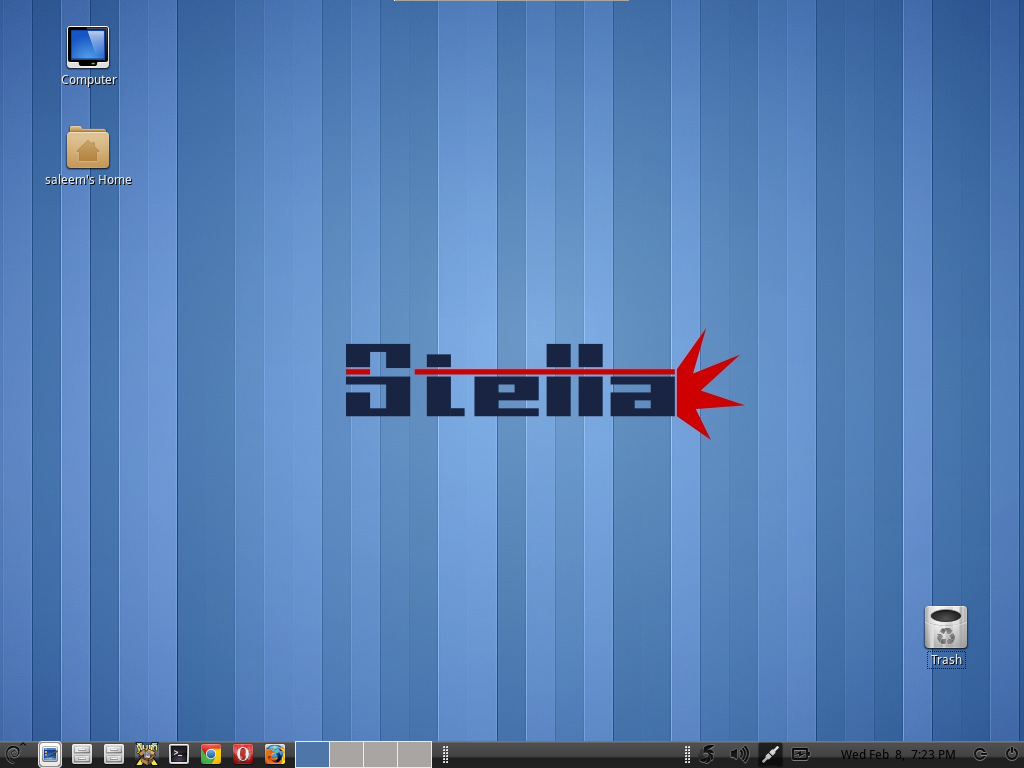The image size is (1024, 768).
Task: Open saleem's Home folder icon
Action: pyautogui.click(x=88, y=147)
